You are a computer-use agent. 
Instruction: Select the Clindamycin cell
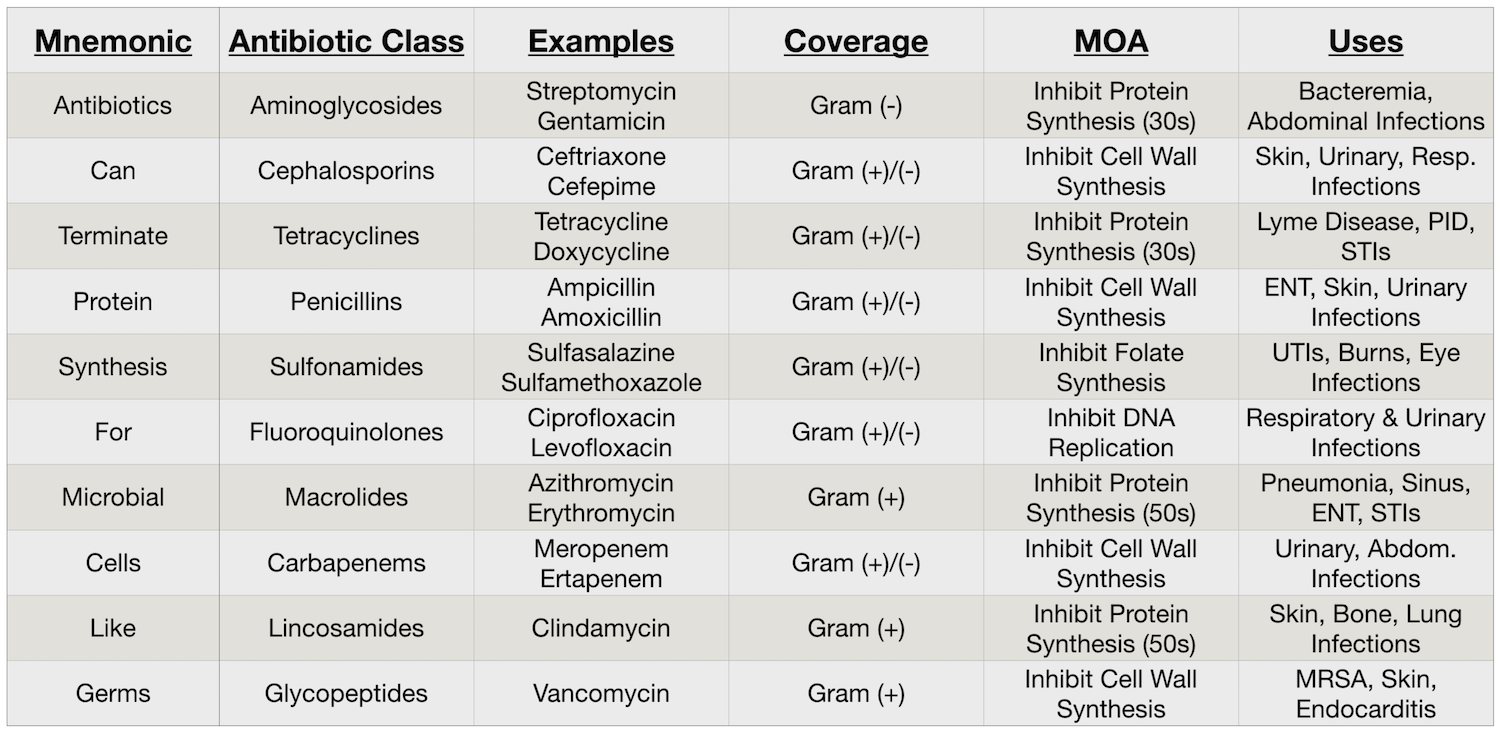tap(601, 628)
